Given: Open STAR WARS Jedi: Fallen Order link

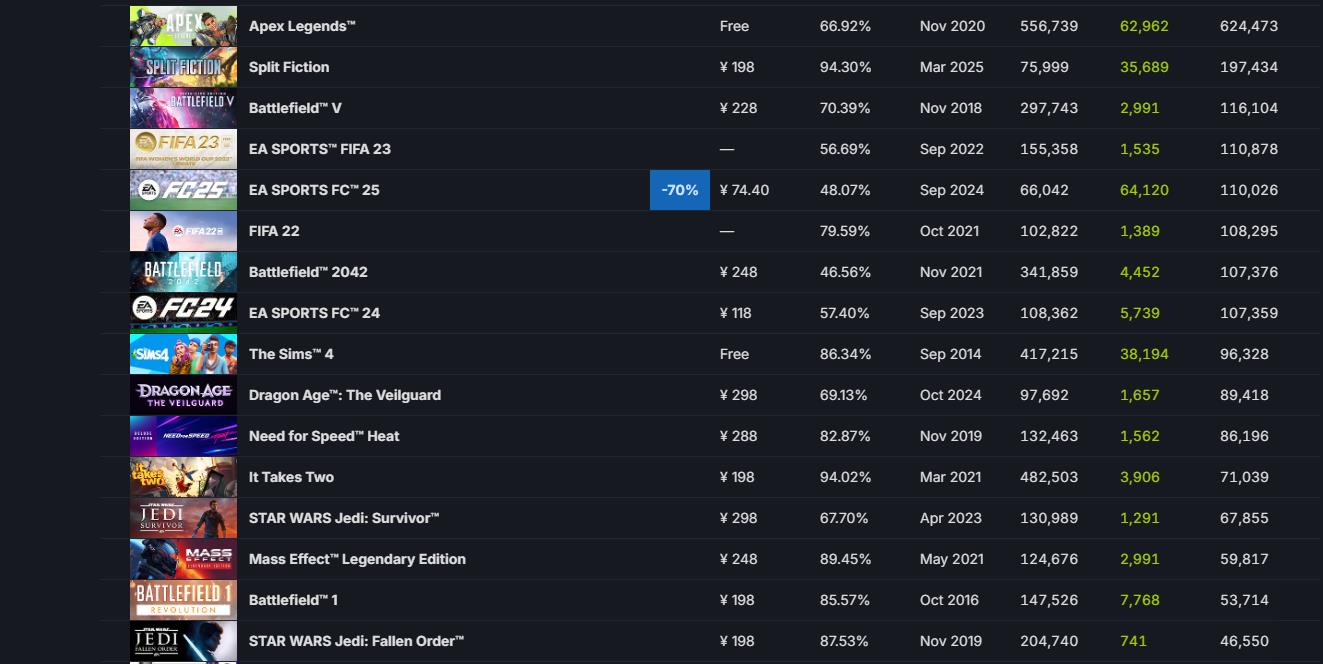Looking at the screenshot, I should point(356,641).
